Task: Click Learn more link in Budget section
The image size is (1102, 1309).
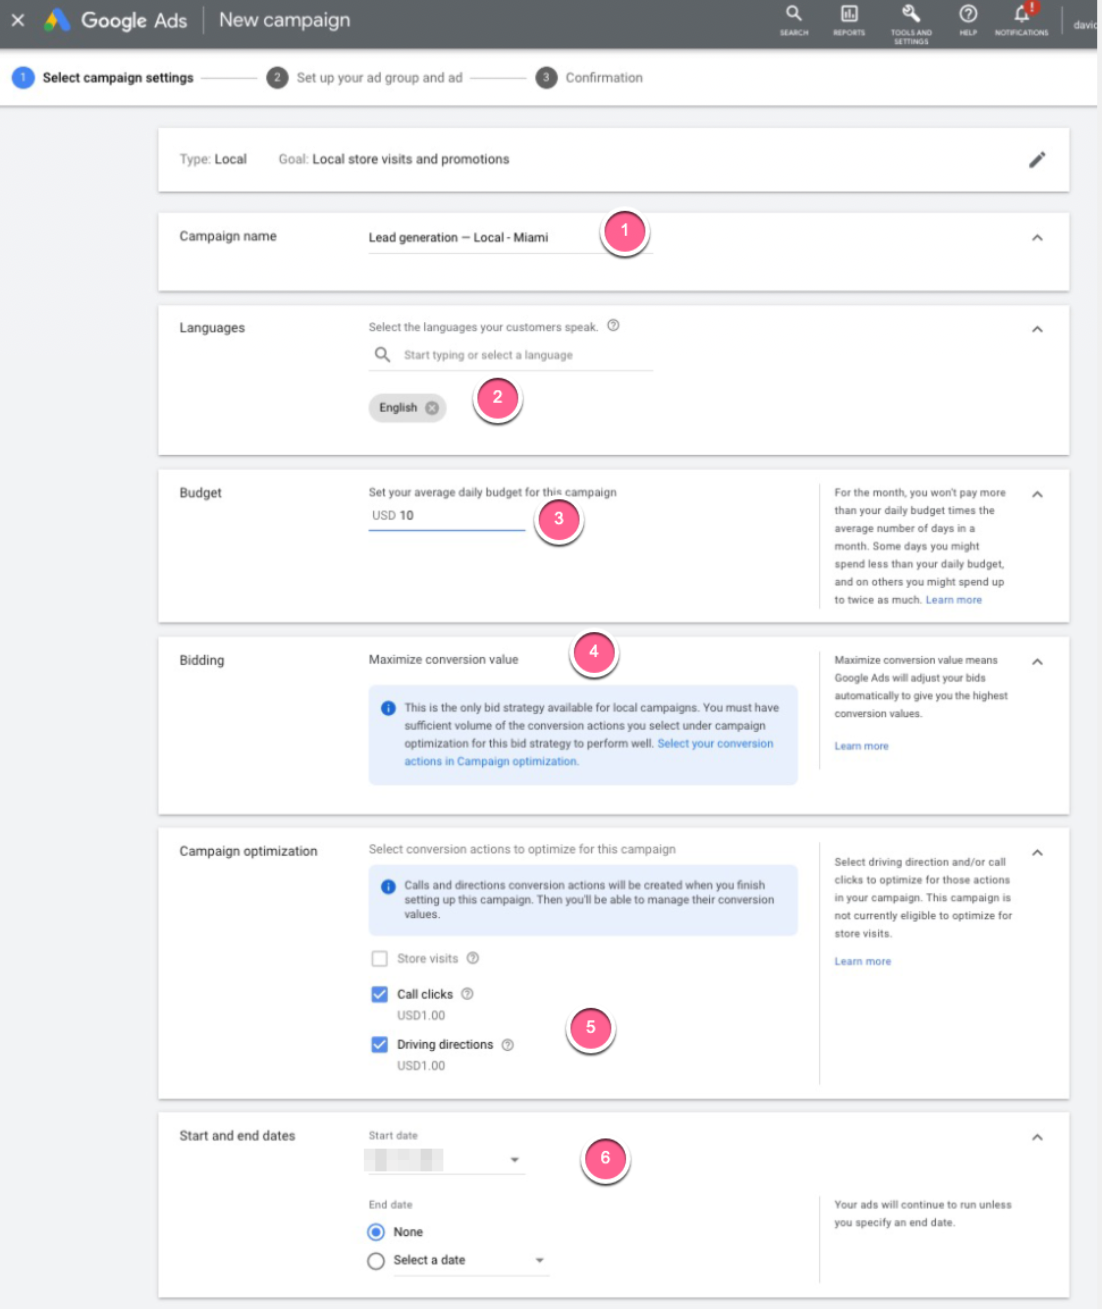Action: 953,600
